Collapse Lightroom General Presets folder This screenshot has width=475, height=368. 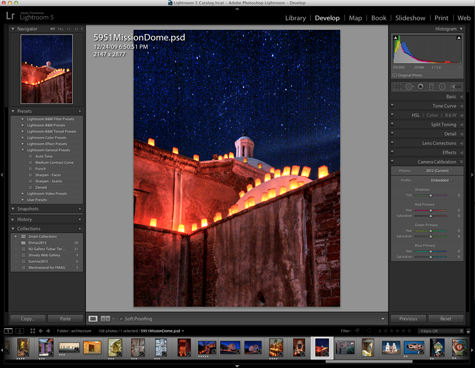23,150
